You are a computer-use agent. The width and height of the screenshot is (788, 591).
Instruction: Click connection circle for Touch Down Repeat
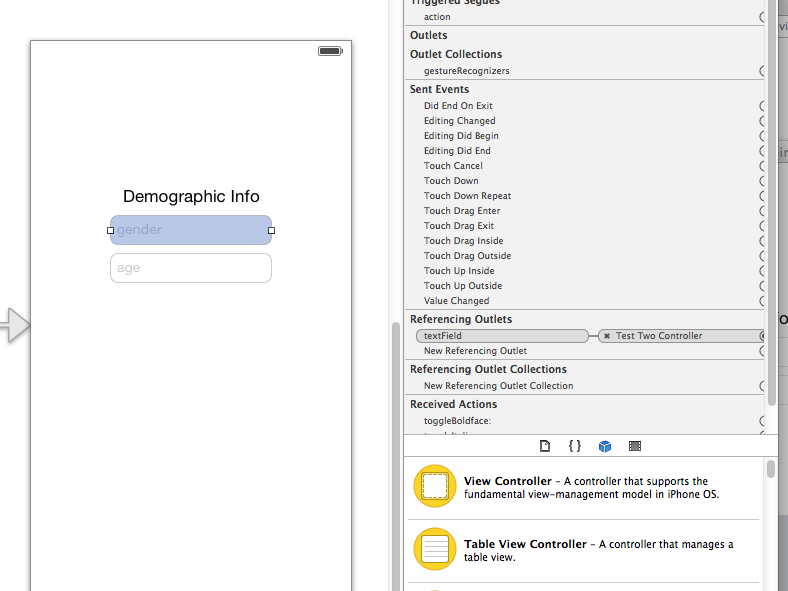pos(762,196)
